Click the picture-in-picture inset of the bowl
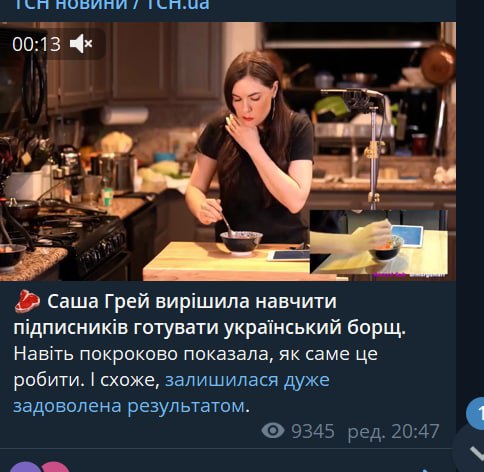The width and height of the screenshot is (484, 472). pos(379,242)
